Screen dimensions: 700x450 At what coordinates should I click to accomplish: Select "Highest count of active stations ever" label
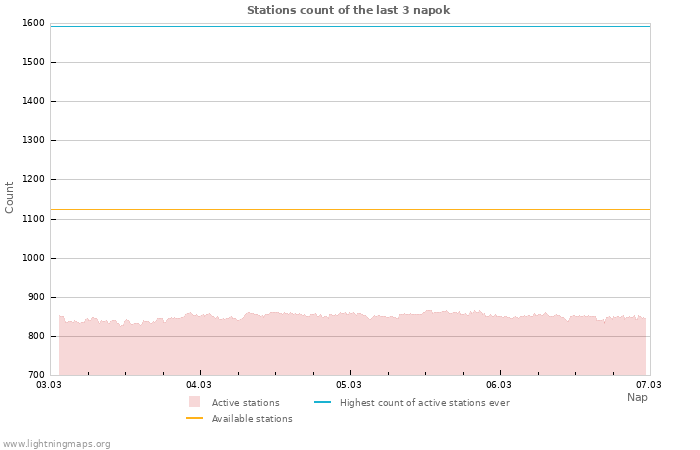(424, 403)
